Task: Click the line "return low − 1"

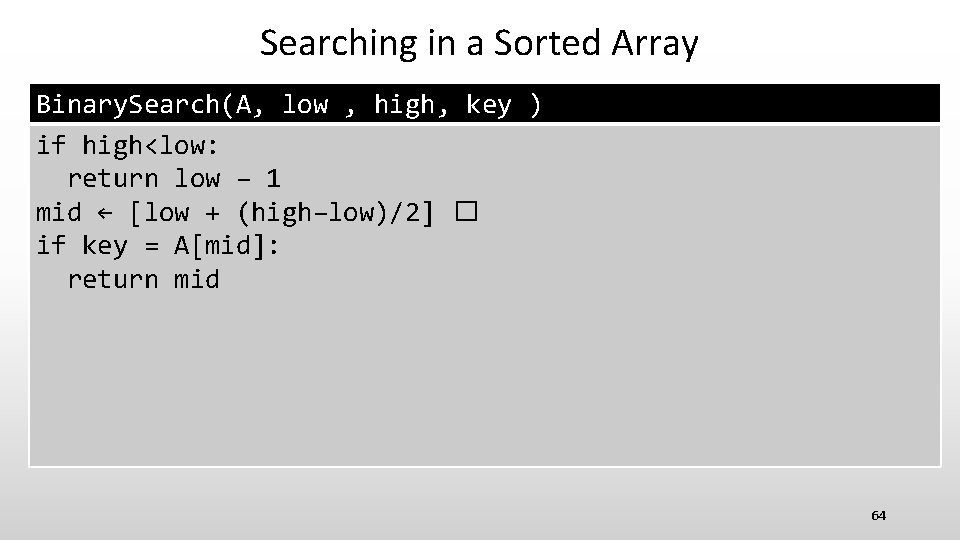Action: point(173,179)
